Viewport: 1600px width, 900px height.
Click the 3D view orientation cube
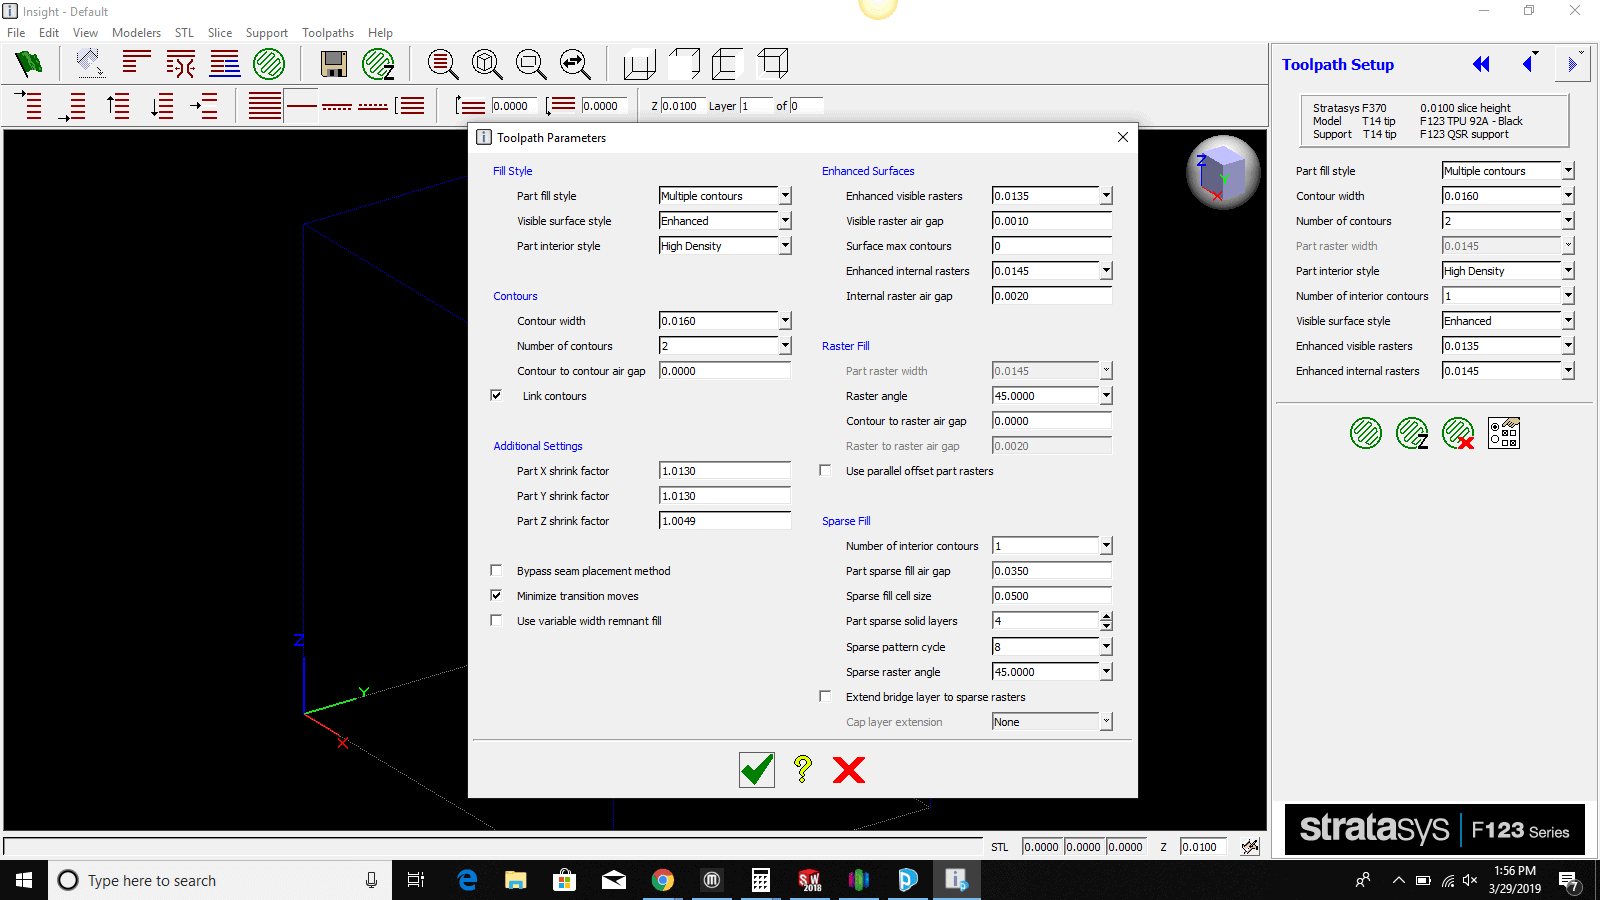(1222, 172)
